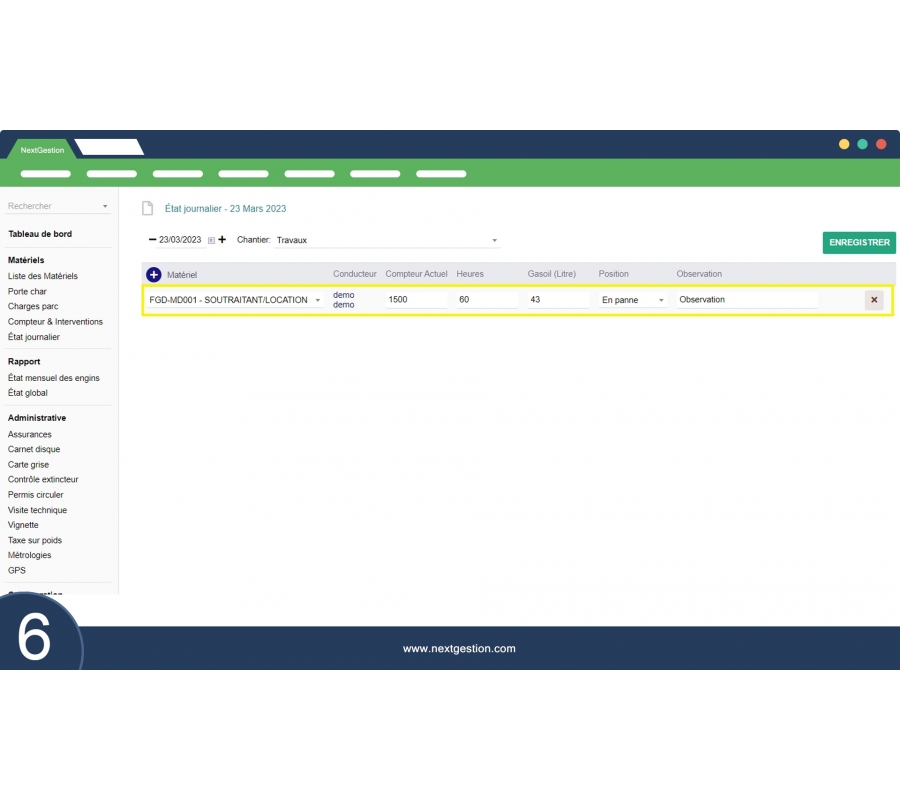Open Tableau de bord in sidebar
900x800 pixels.
[x=40, y=234]
